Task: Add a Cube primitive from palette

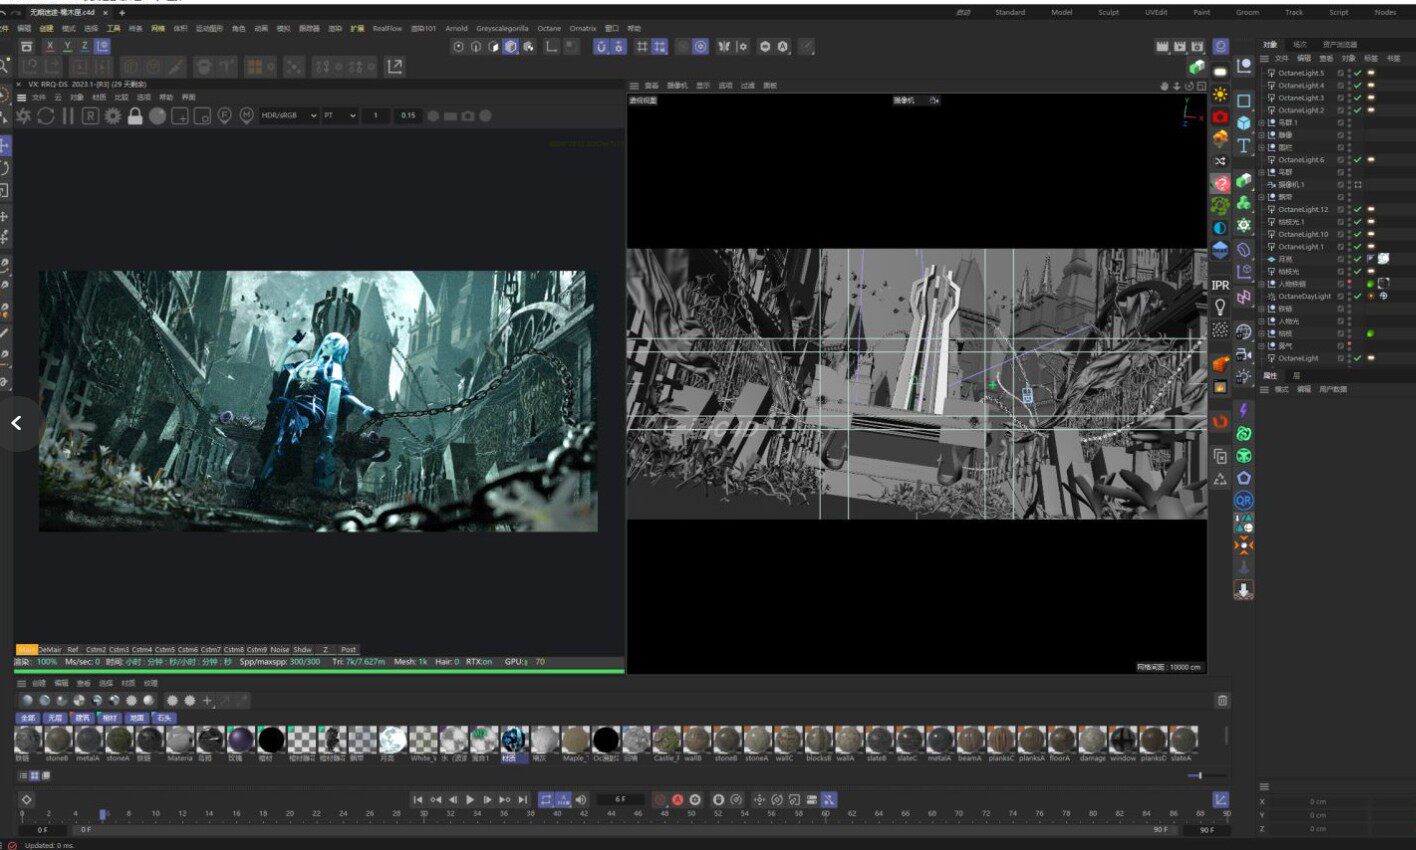Action: tap(1244, 123)
